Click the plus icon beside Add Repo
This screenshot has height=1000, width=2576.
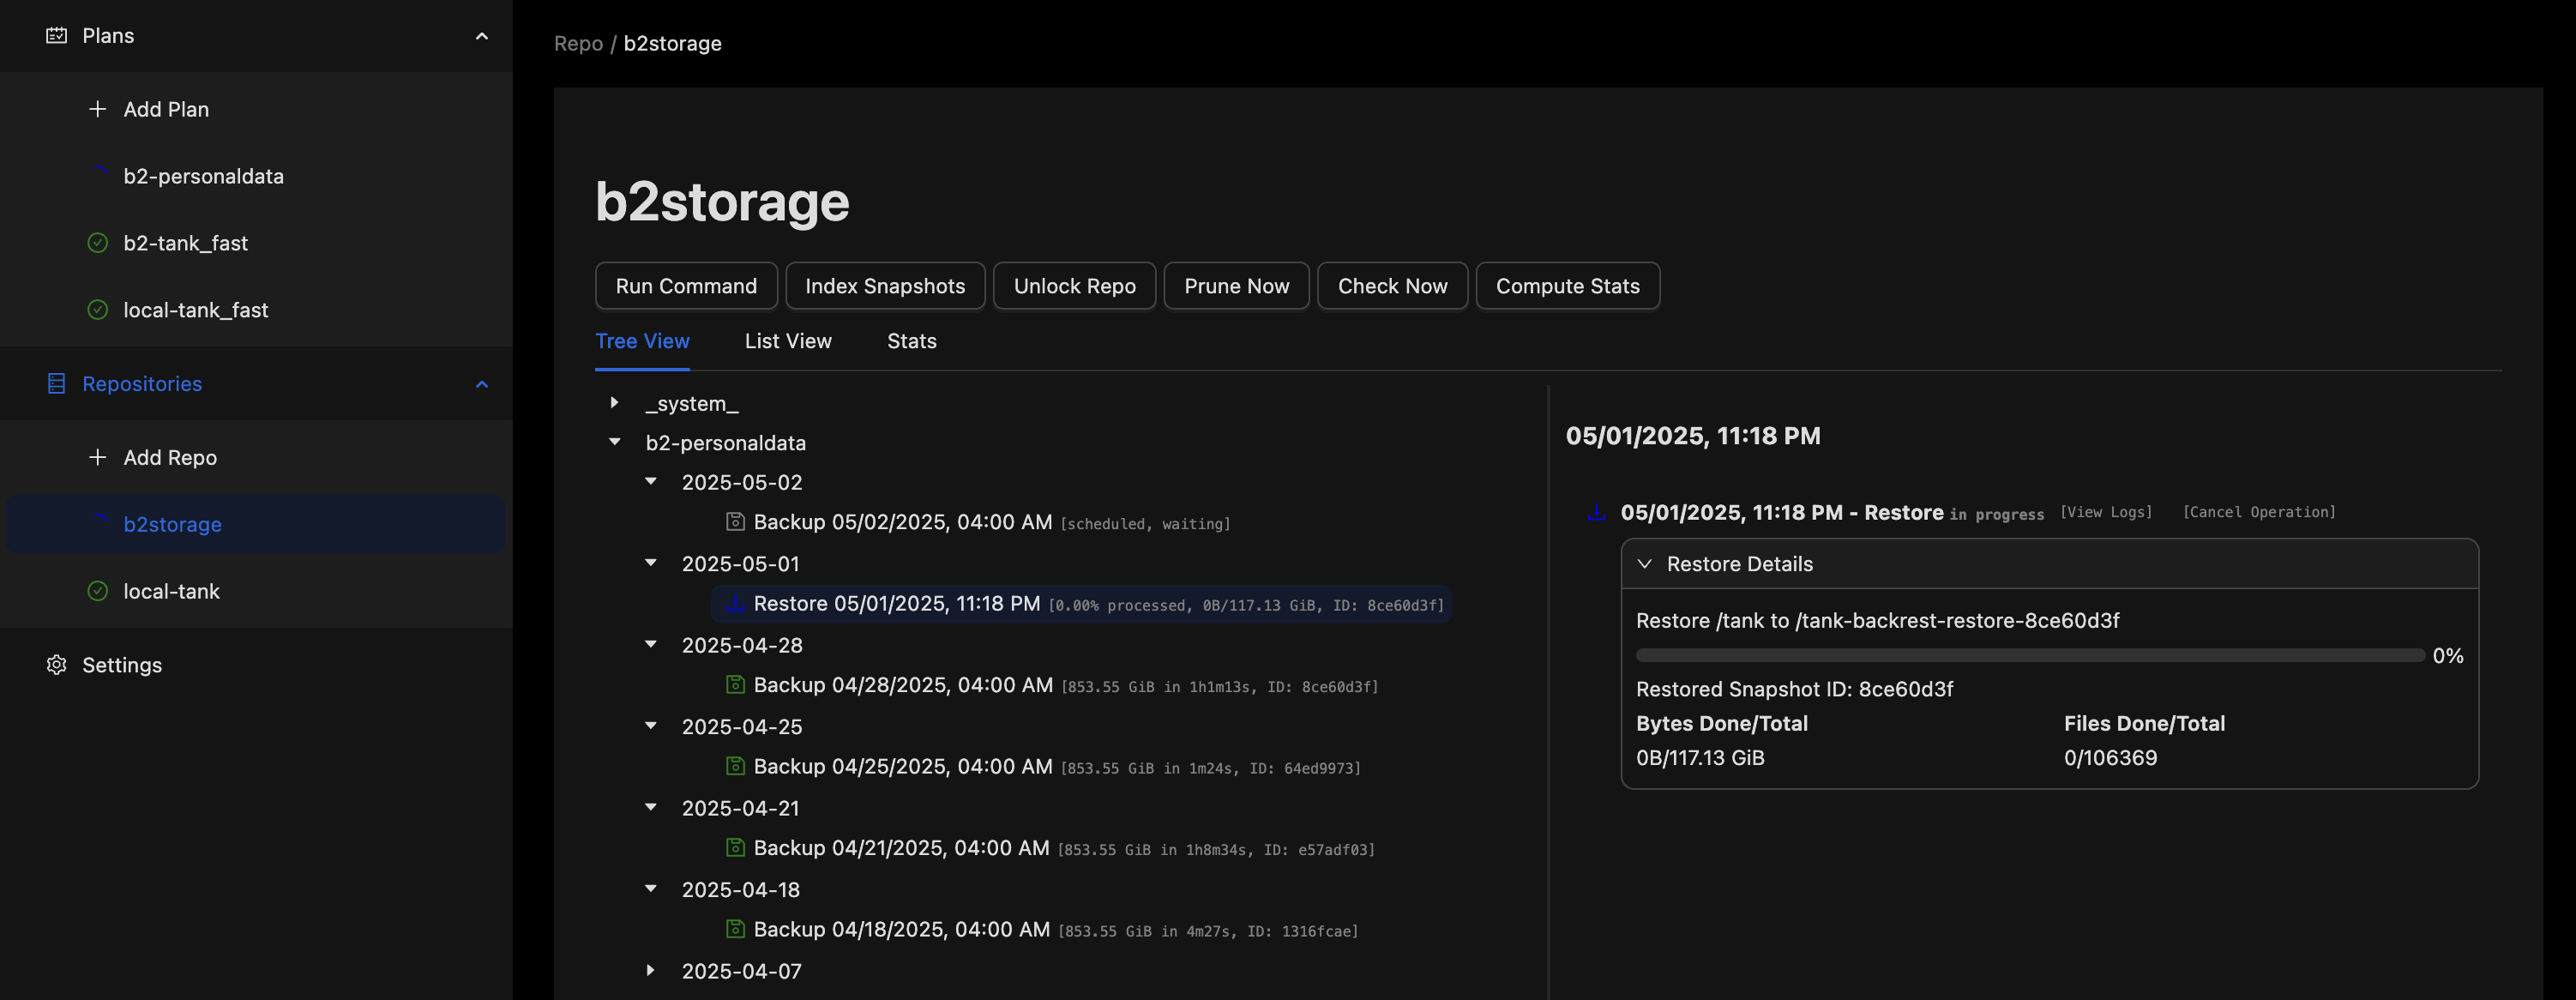(97, 457)
